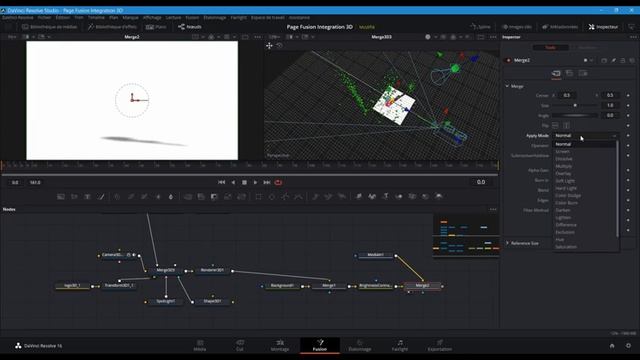Toggle the Inspecteur panel button

pos(603,27)
